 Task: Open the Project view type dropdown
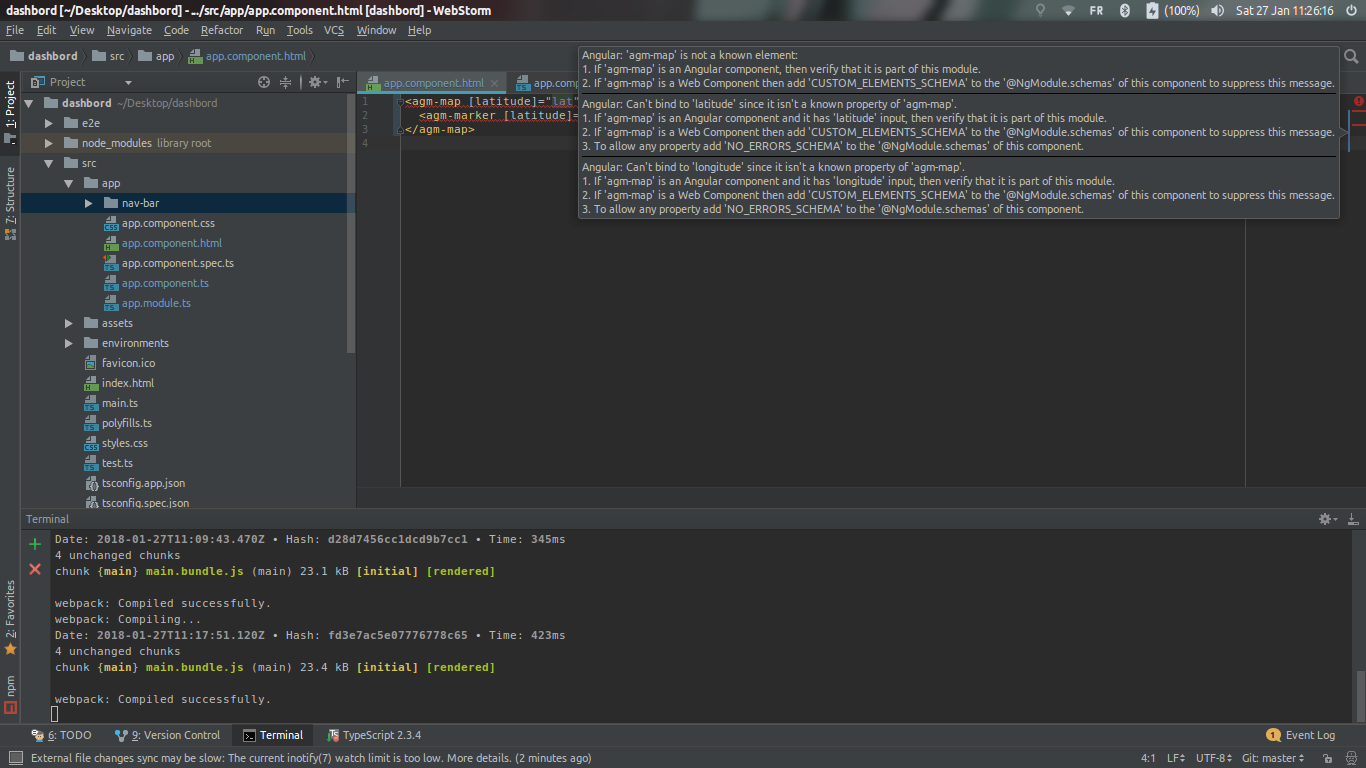coord(128,82)
